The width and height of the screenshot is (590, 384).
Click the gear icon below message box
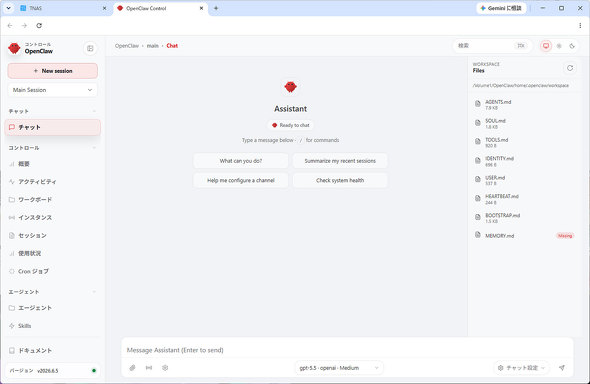[165, 368]
